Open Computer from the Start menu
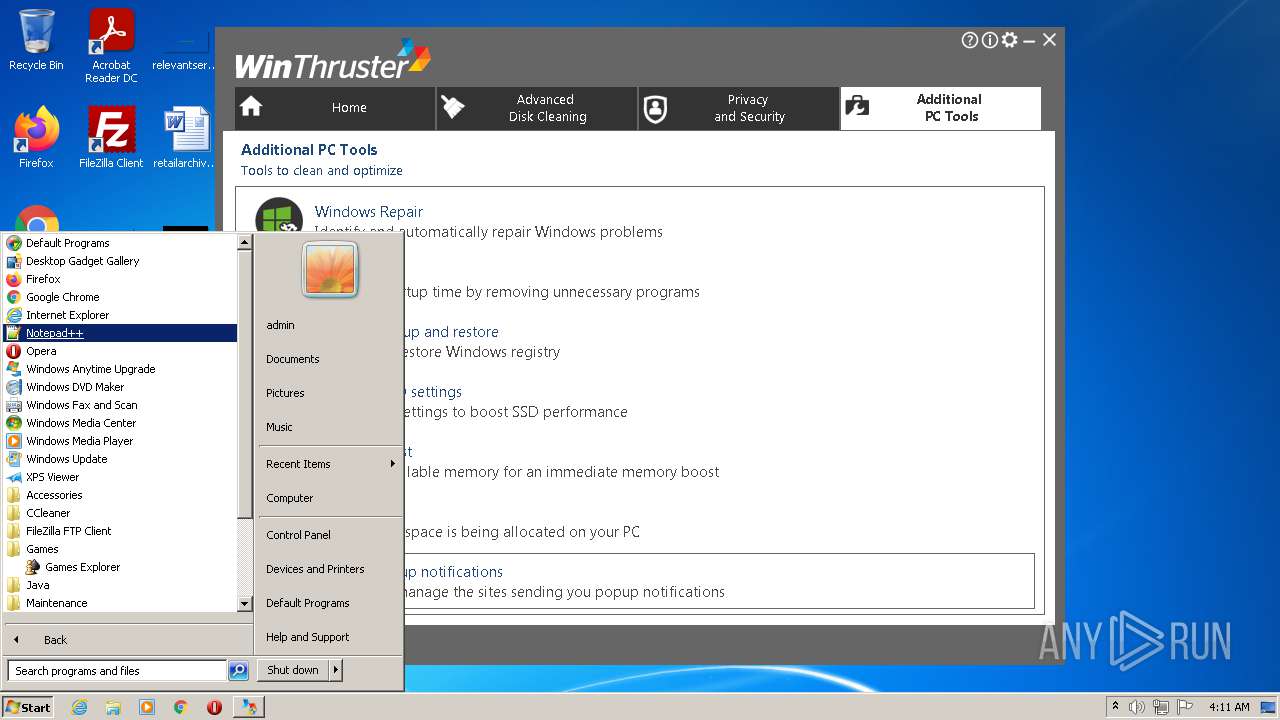Viewport: 1280px width, 720px height. pyautogui.click(x=289, y=498)
